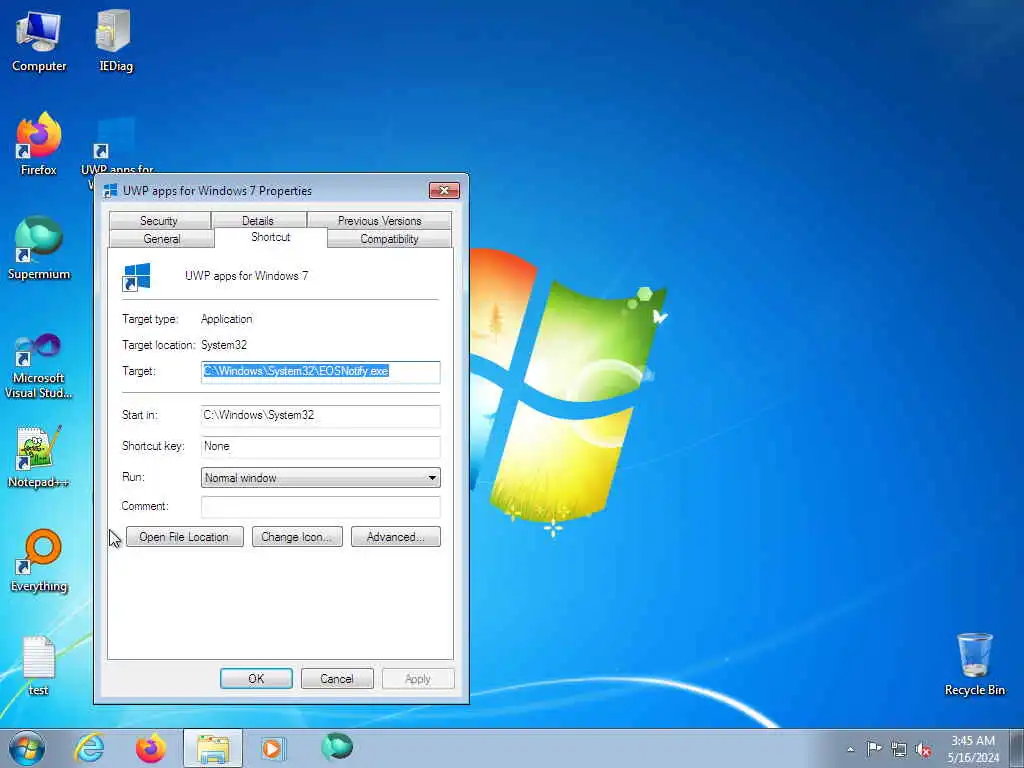Select the Recycle Bin desktop icon
The height and width of the screenshot is (768, 1024).
[974, 664]
